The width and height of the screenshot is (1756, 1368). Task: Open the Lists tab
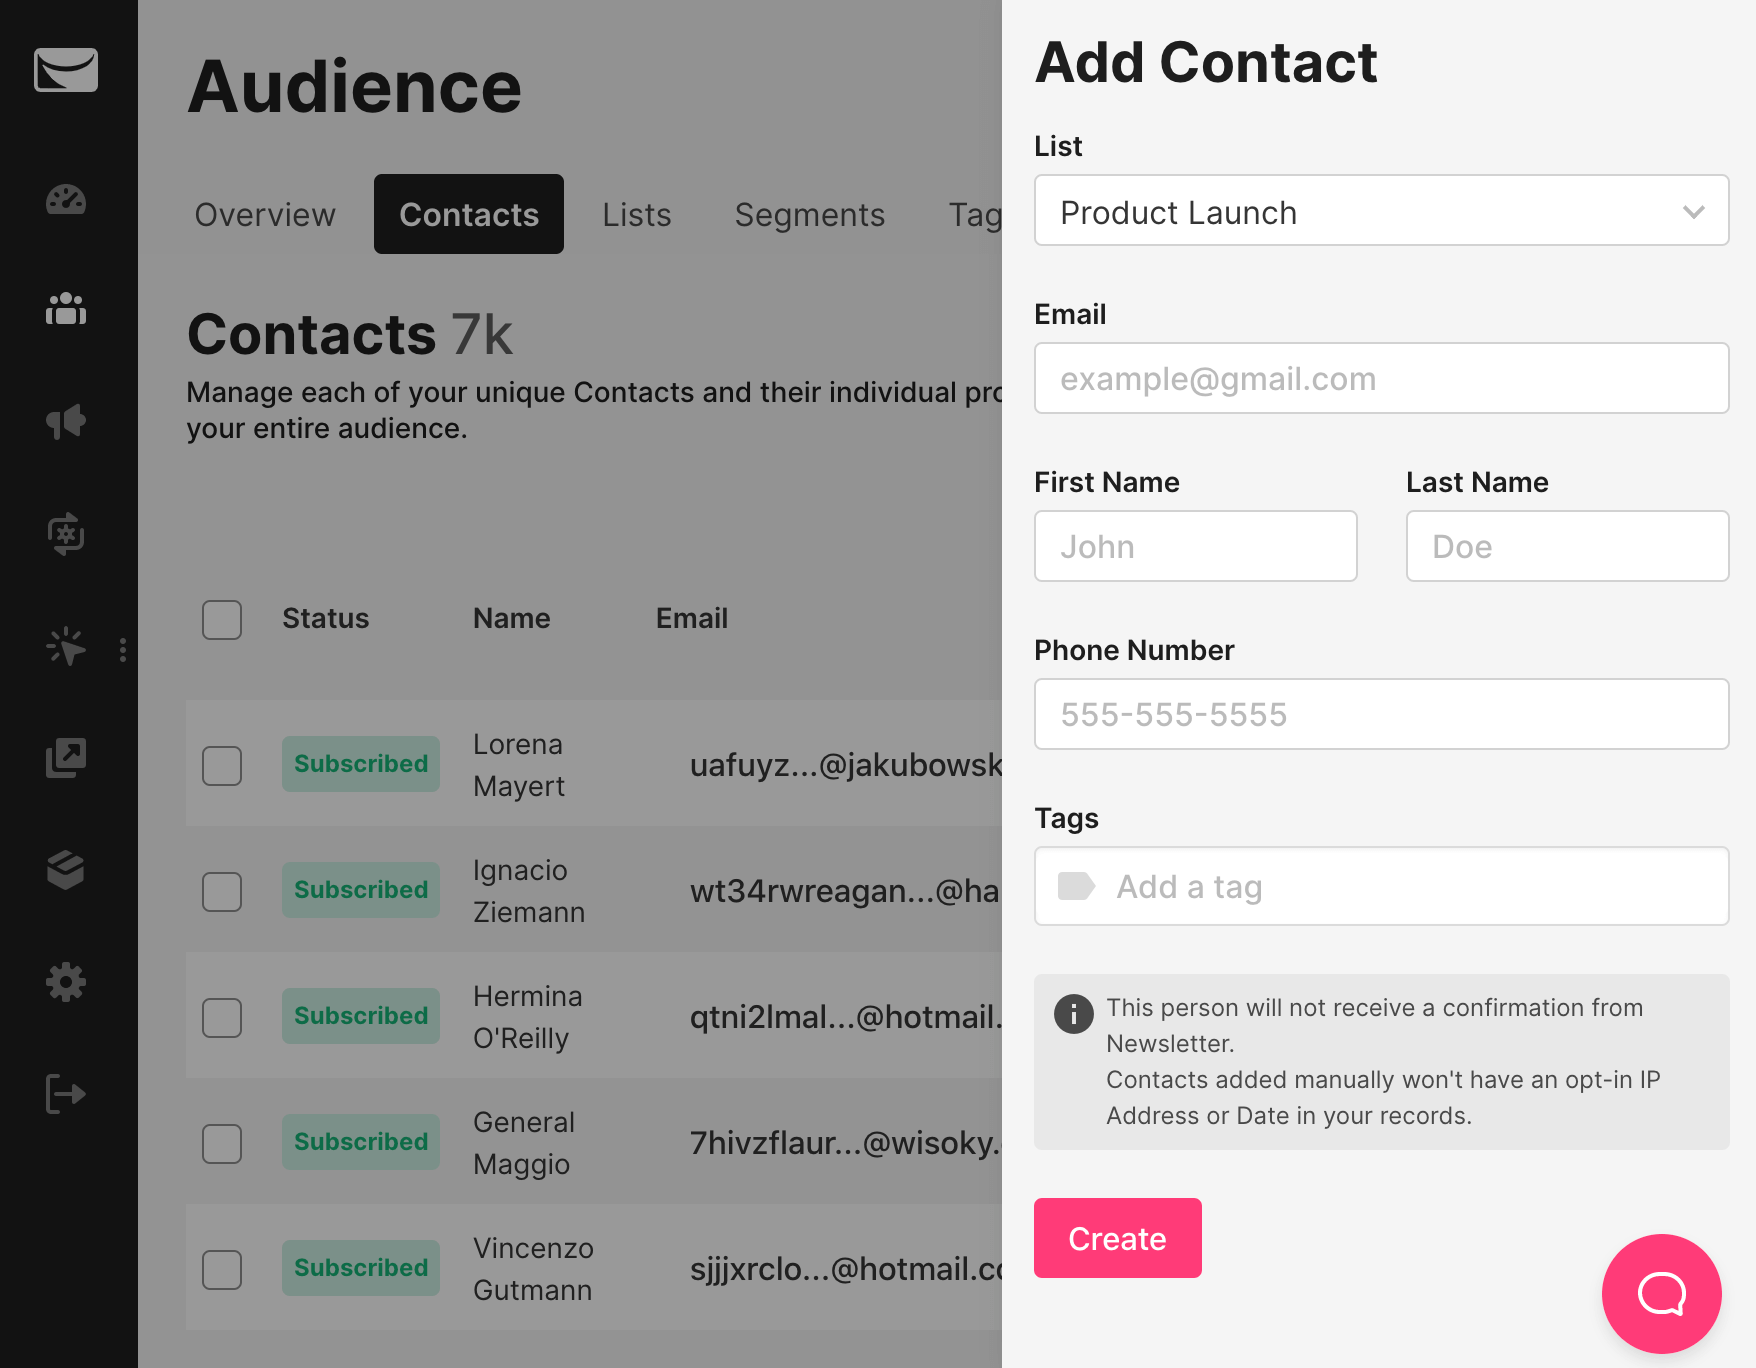636,215
